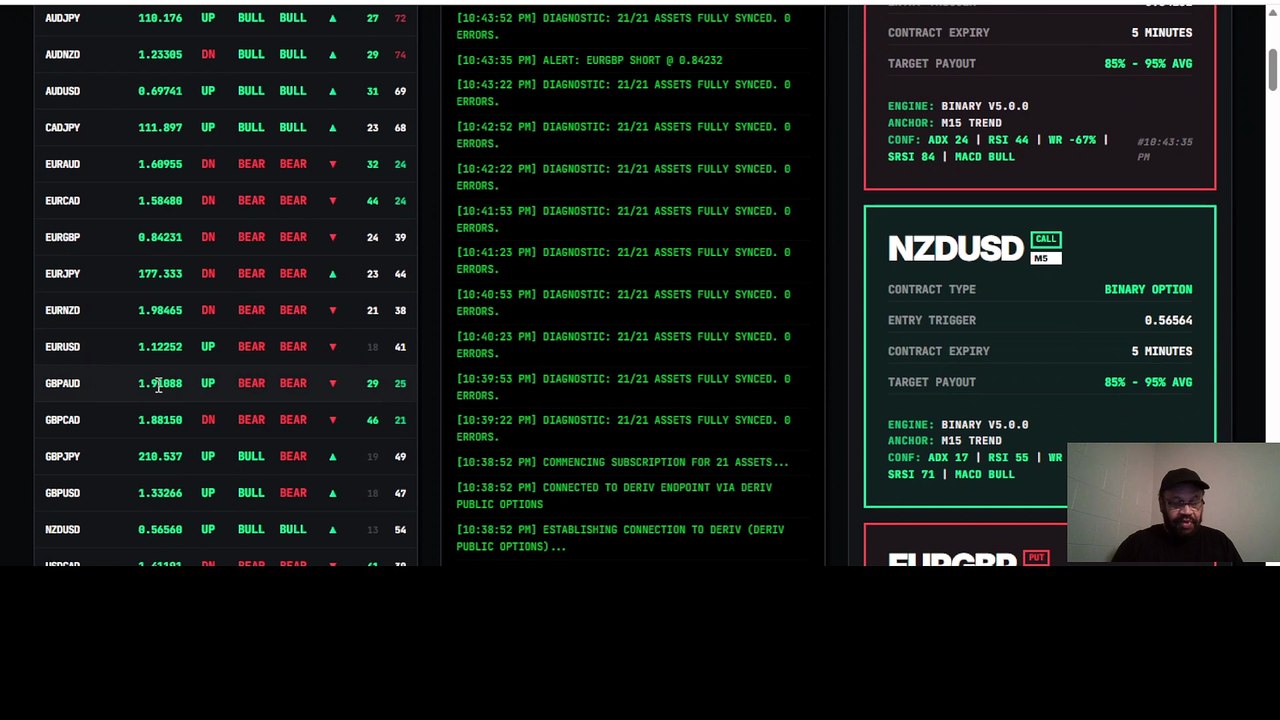Click the up trend arrow in the AUDNZD row
Viewport: 1280px width, 720px height.
pyautogui.click(x=333, y=54)
